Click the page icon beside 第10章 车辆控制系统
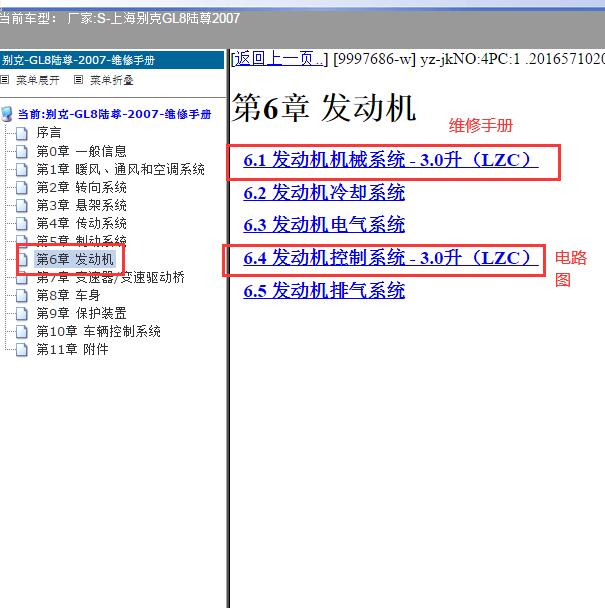 click(22, 332)
